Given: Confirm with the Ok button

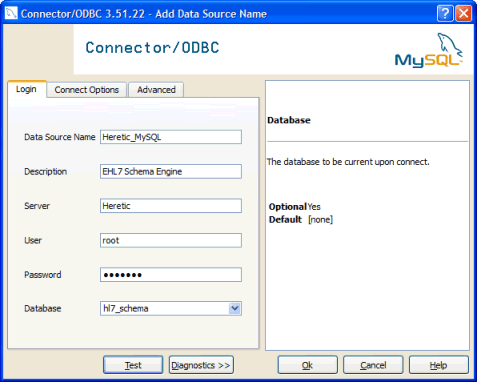Looking at the screenshot, I should 307,365.
